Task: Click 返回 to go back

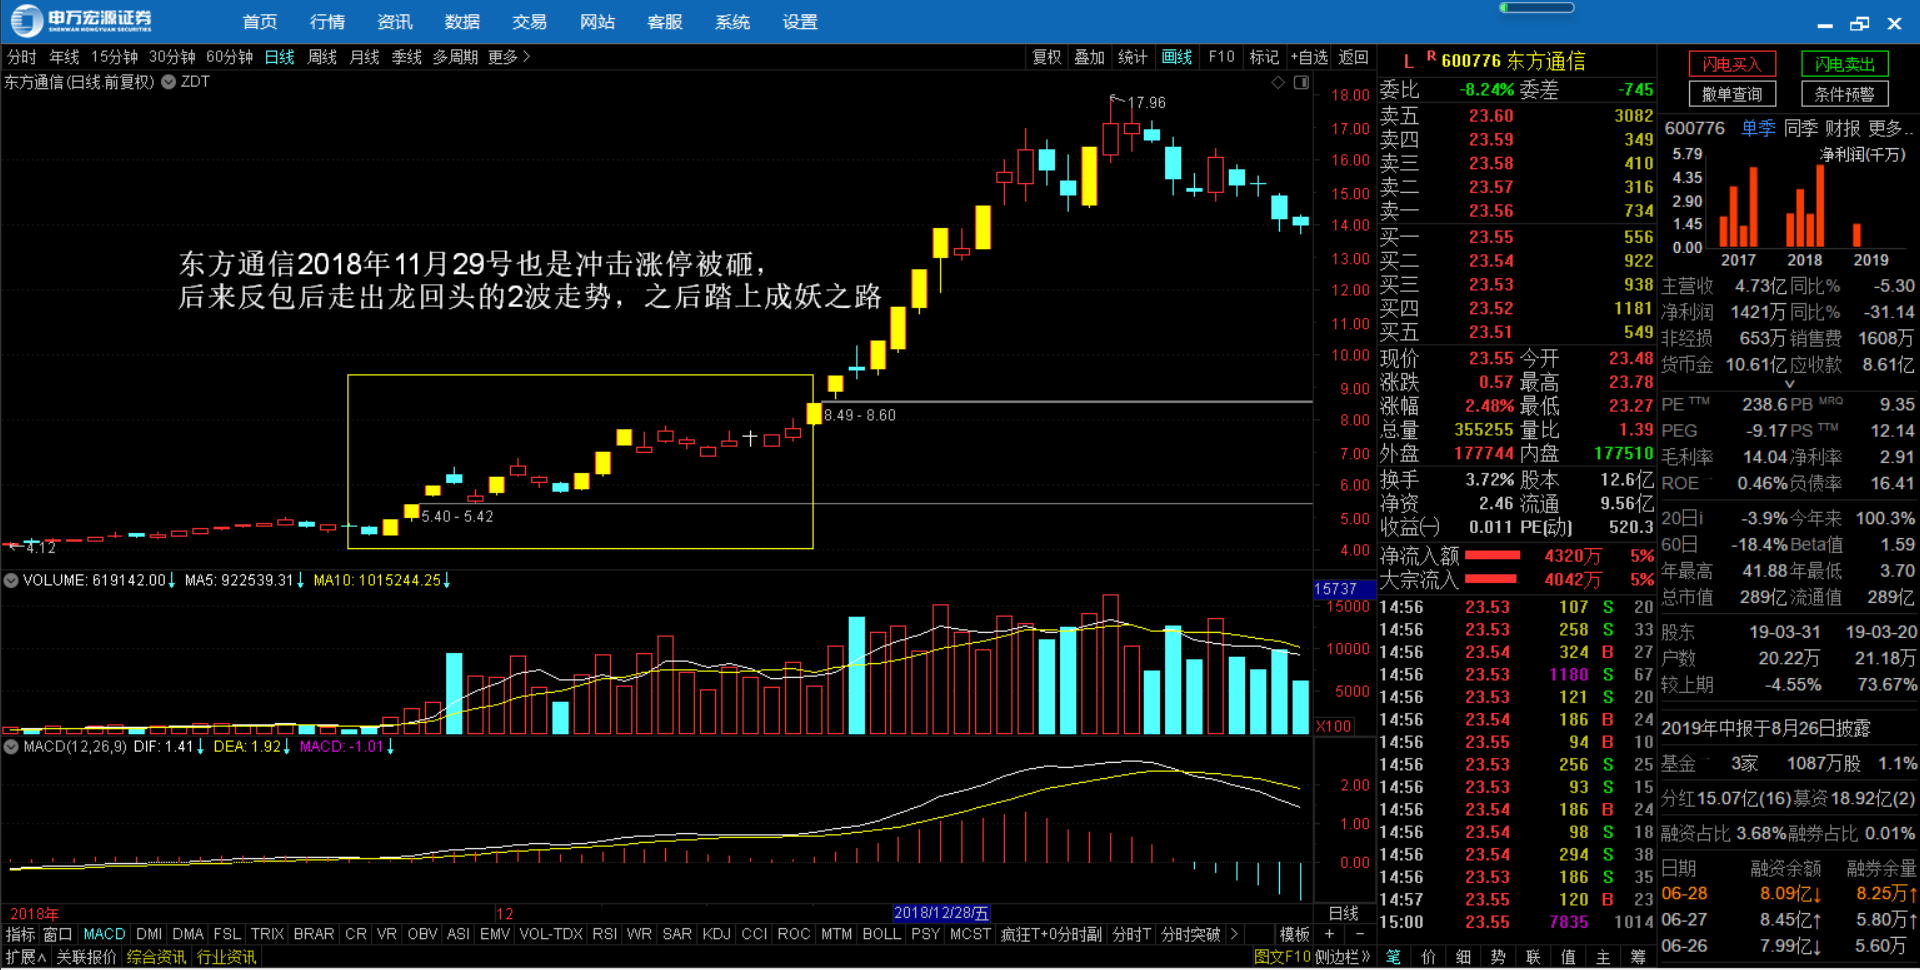Action: pyautogui.click(x=1353, y=57)
